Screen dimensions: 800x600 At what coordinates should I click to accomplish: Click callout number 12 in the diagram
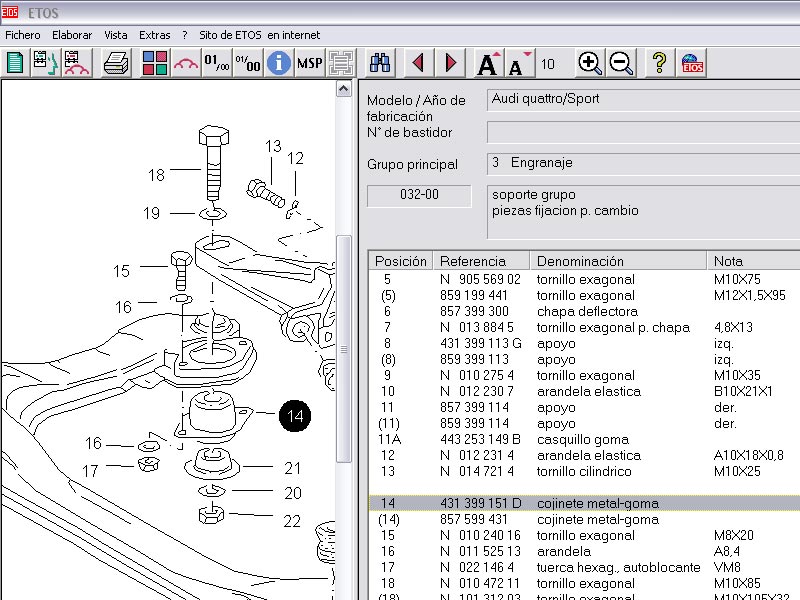coord(295,158)
